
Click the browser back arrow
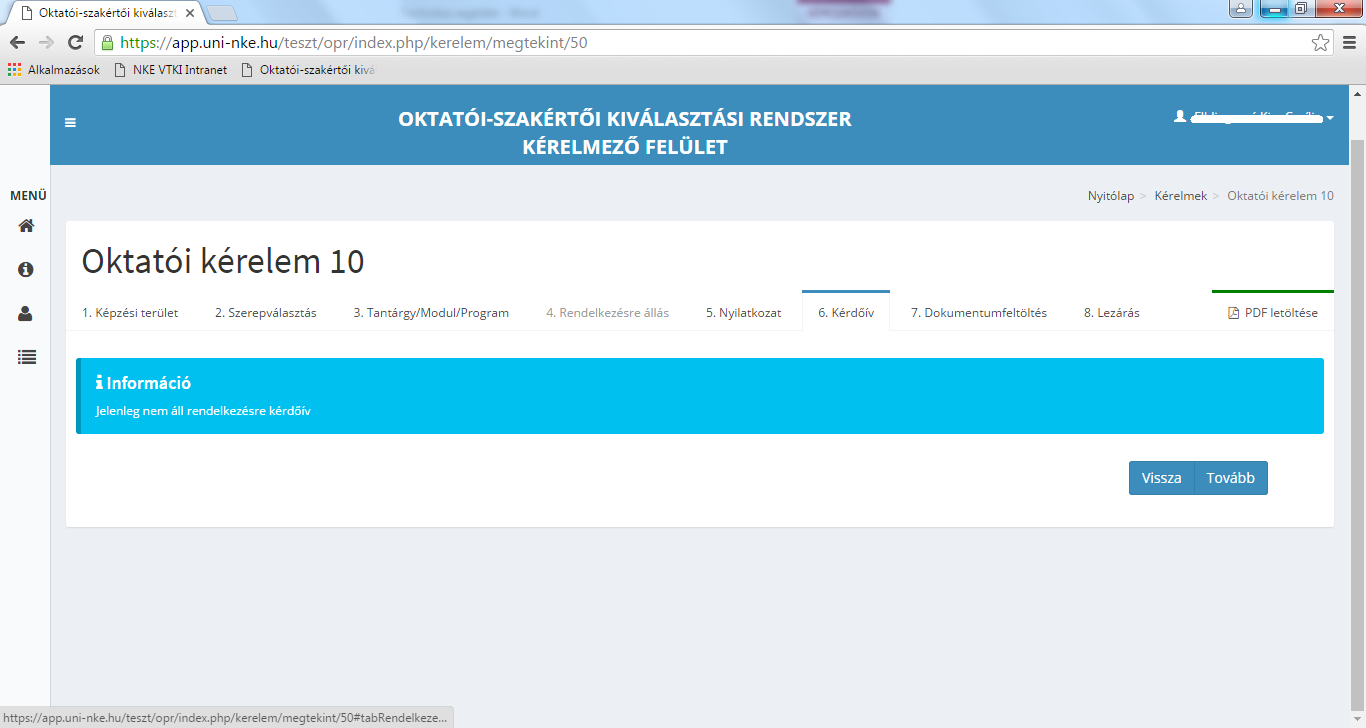pos(18,43)
